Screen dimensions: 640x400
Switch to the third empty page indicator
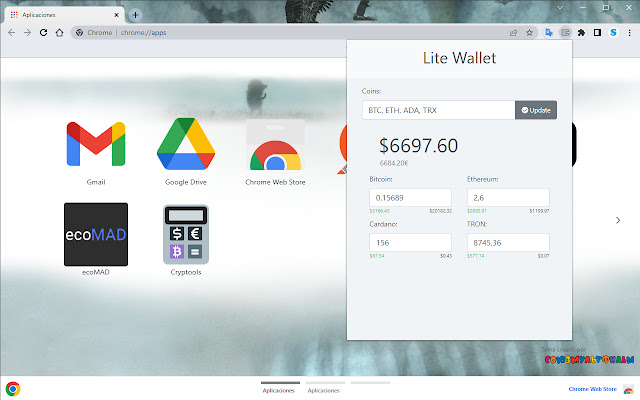[370, 384]
